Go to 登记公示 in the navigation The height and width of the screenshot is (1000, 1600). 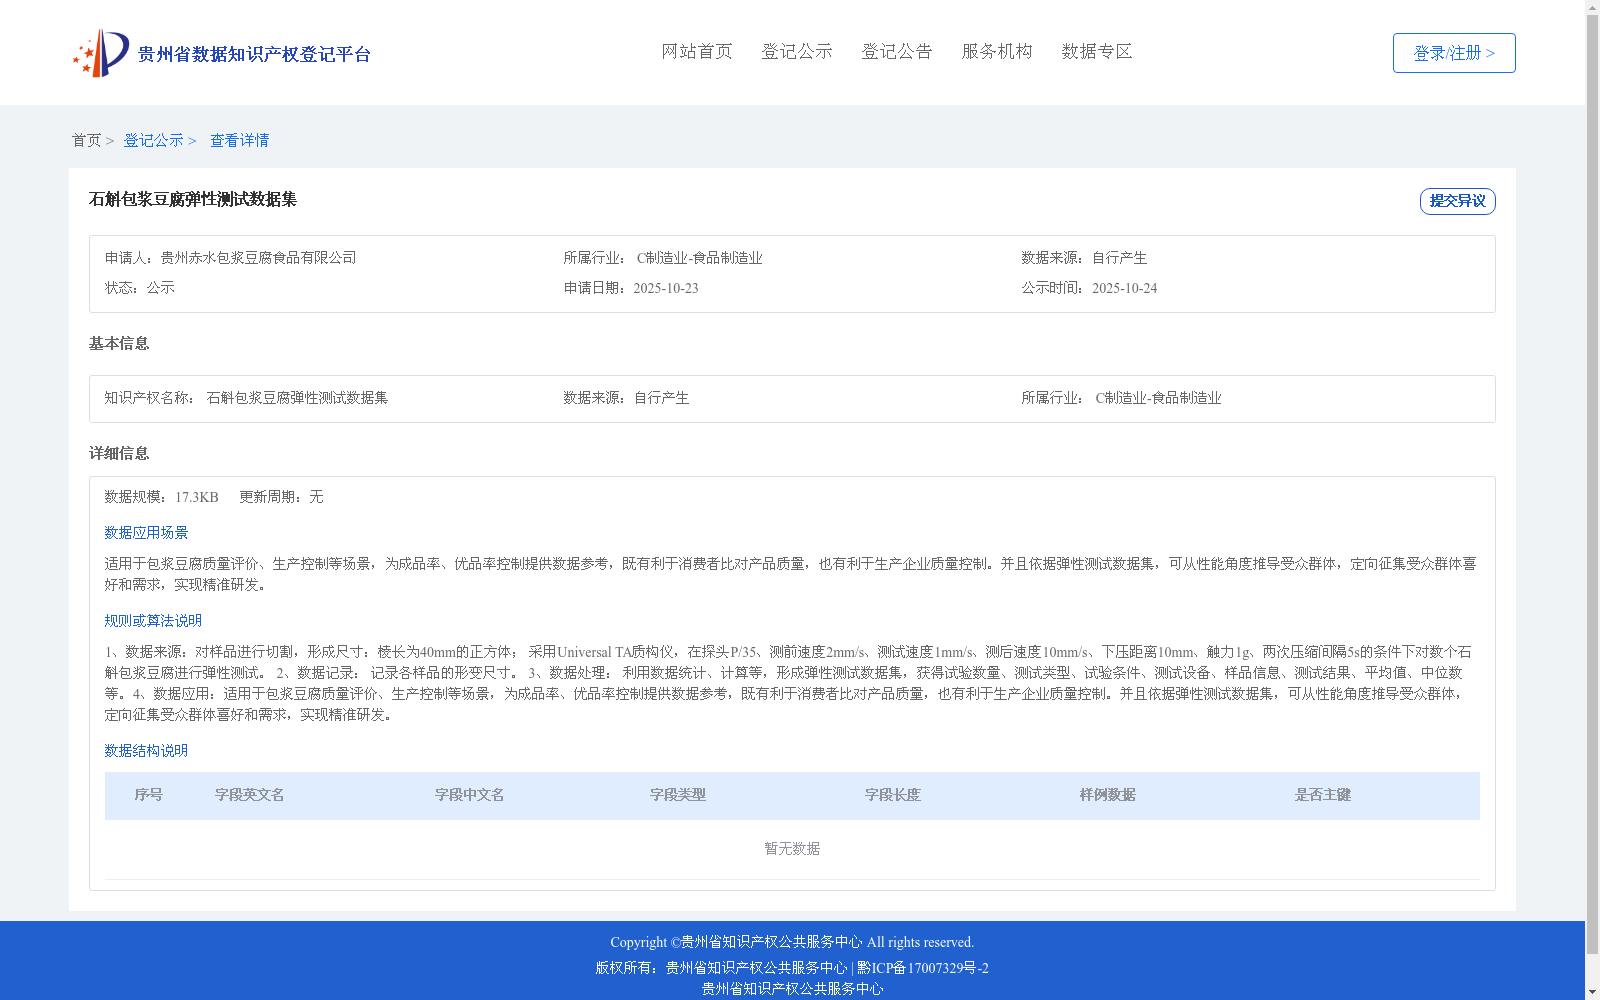(797, 51)
